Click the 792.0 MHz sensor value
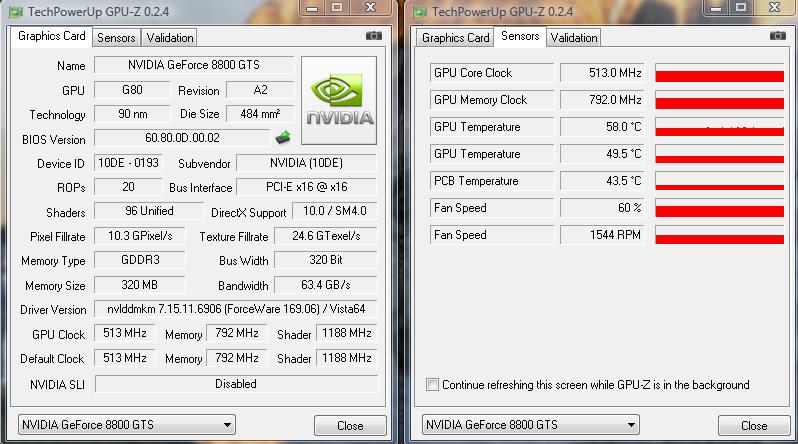 602,100
